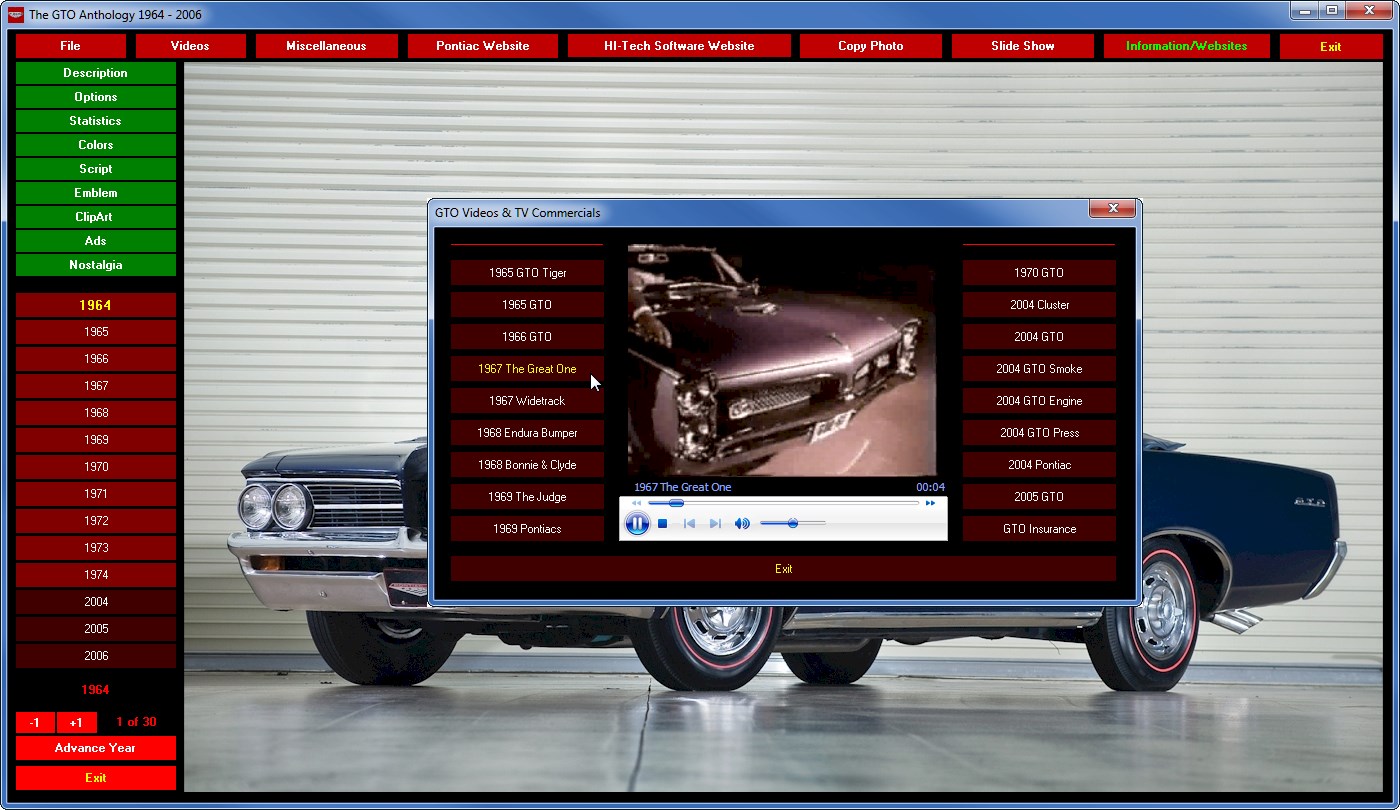Play 1967 The Great One video

click(527, 369)
